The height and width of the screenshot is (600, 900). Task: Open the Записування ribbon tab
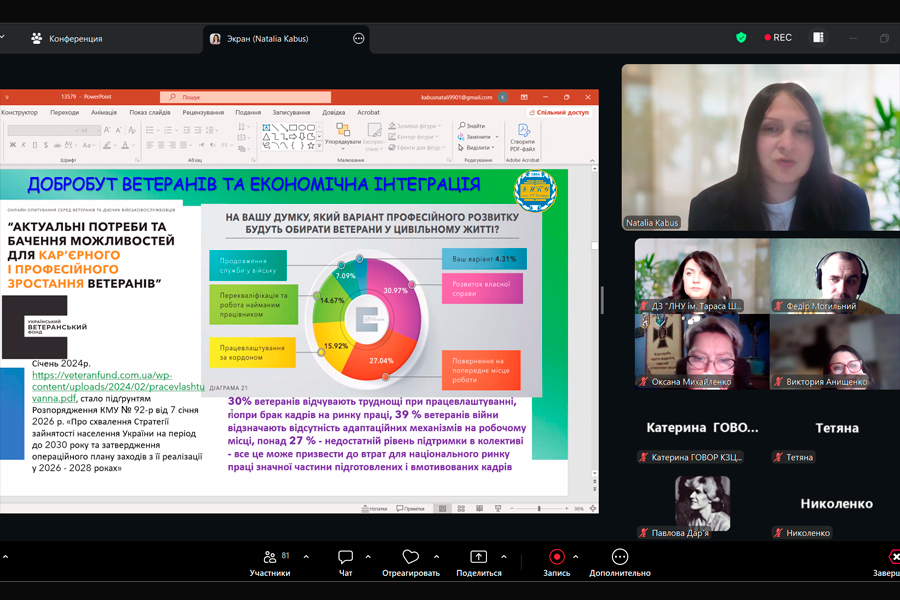(291, 113)
